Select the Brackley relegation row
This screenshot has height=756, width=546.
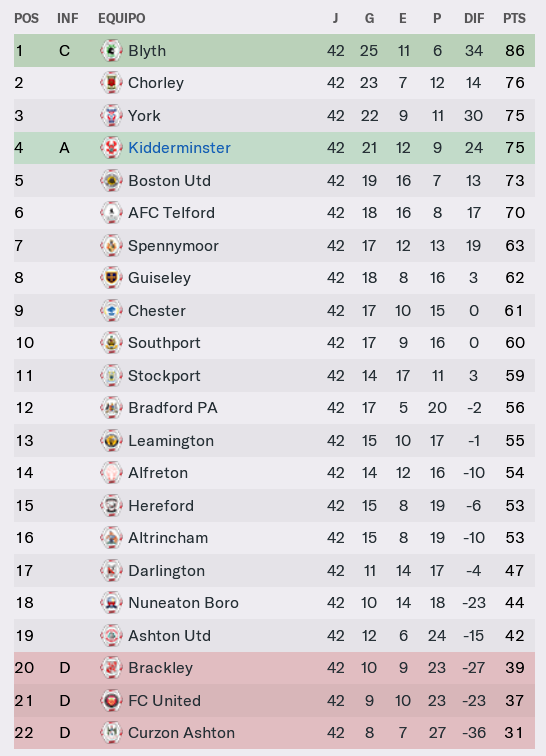274,668
